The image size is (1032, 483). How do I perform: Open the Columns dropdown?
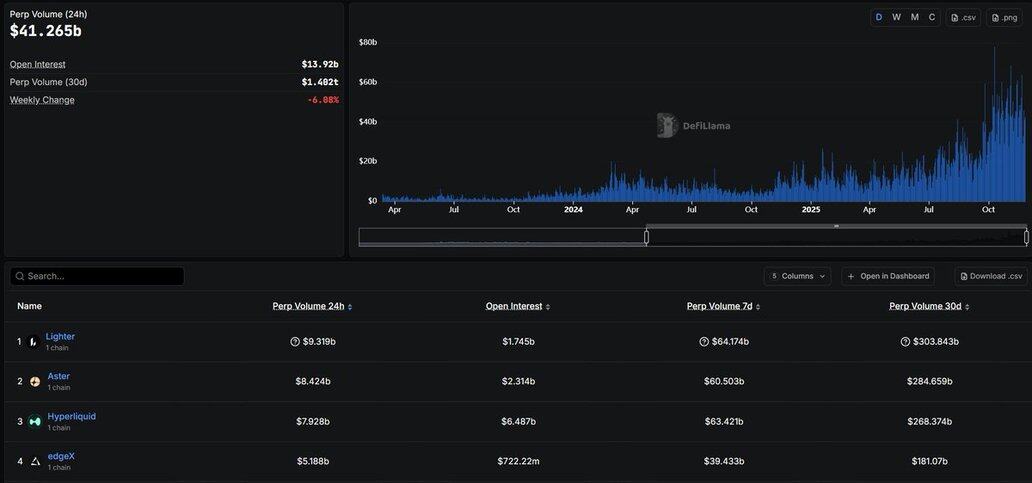coord(797,276)
